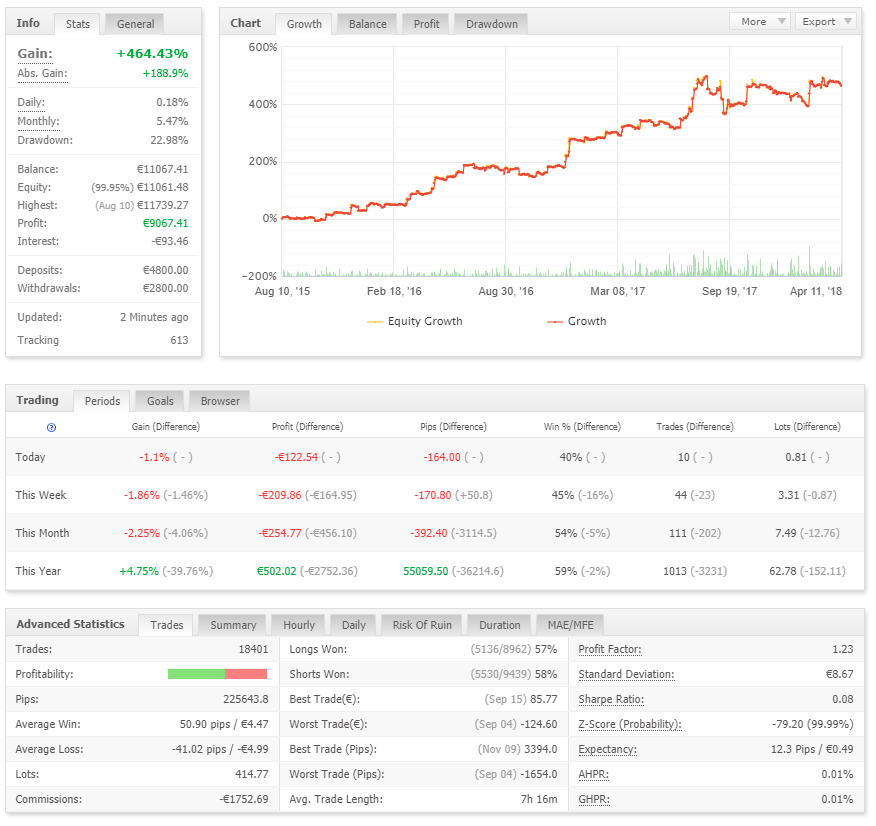This screenshot has width=876, height=826.
Task: Click the Profitability green-red bar
Action: (217, 674)
